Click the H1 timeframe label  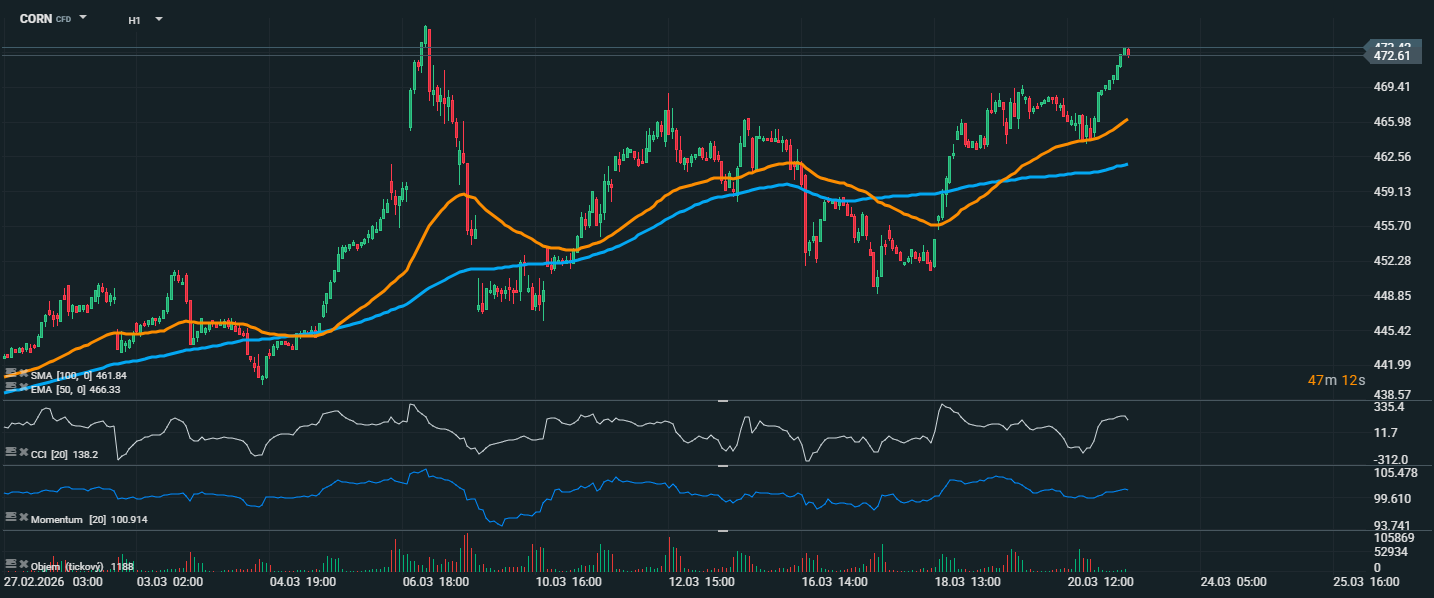point(134,20)
